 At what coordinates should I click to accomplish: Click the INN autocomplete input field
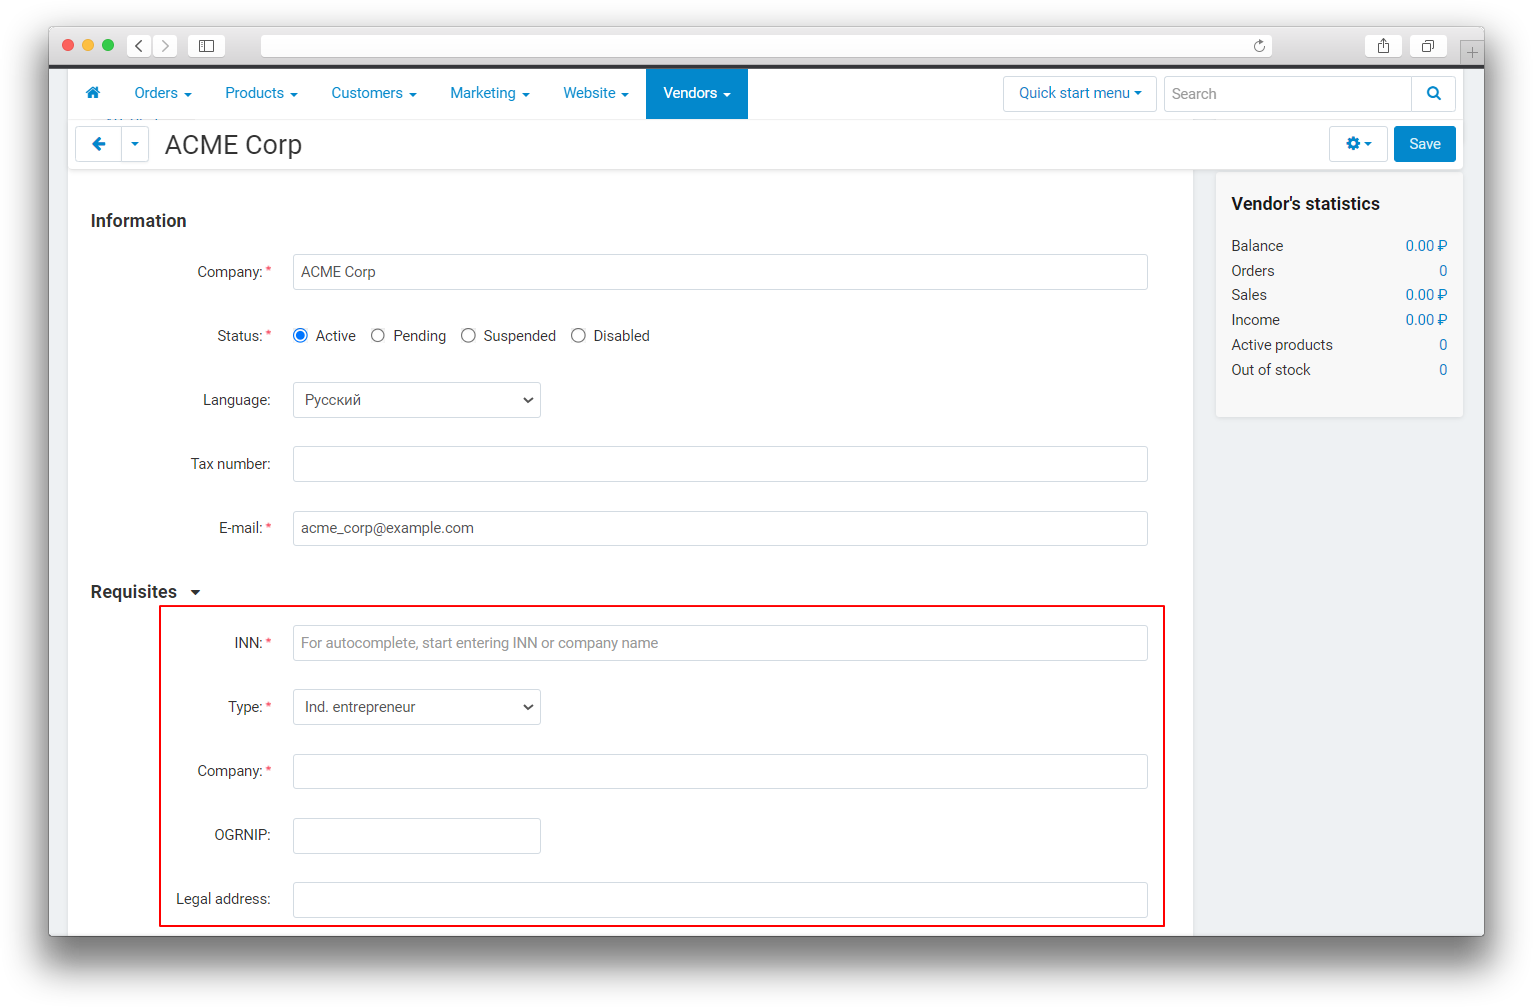719,643
